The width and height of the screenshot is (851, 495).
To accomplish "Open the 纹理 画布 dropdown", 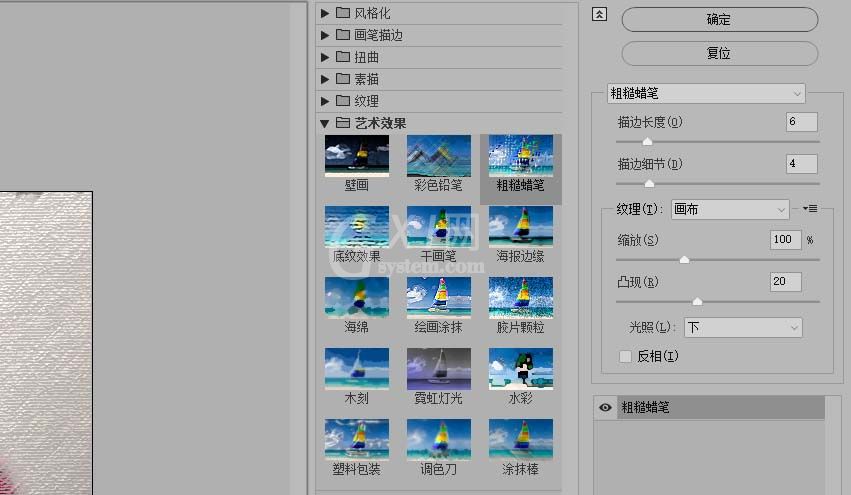I will [x=730, y=209].
